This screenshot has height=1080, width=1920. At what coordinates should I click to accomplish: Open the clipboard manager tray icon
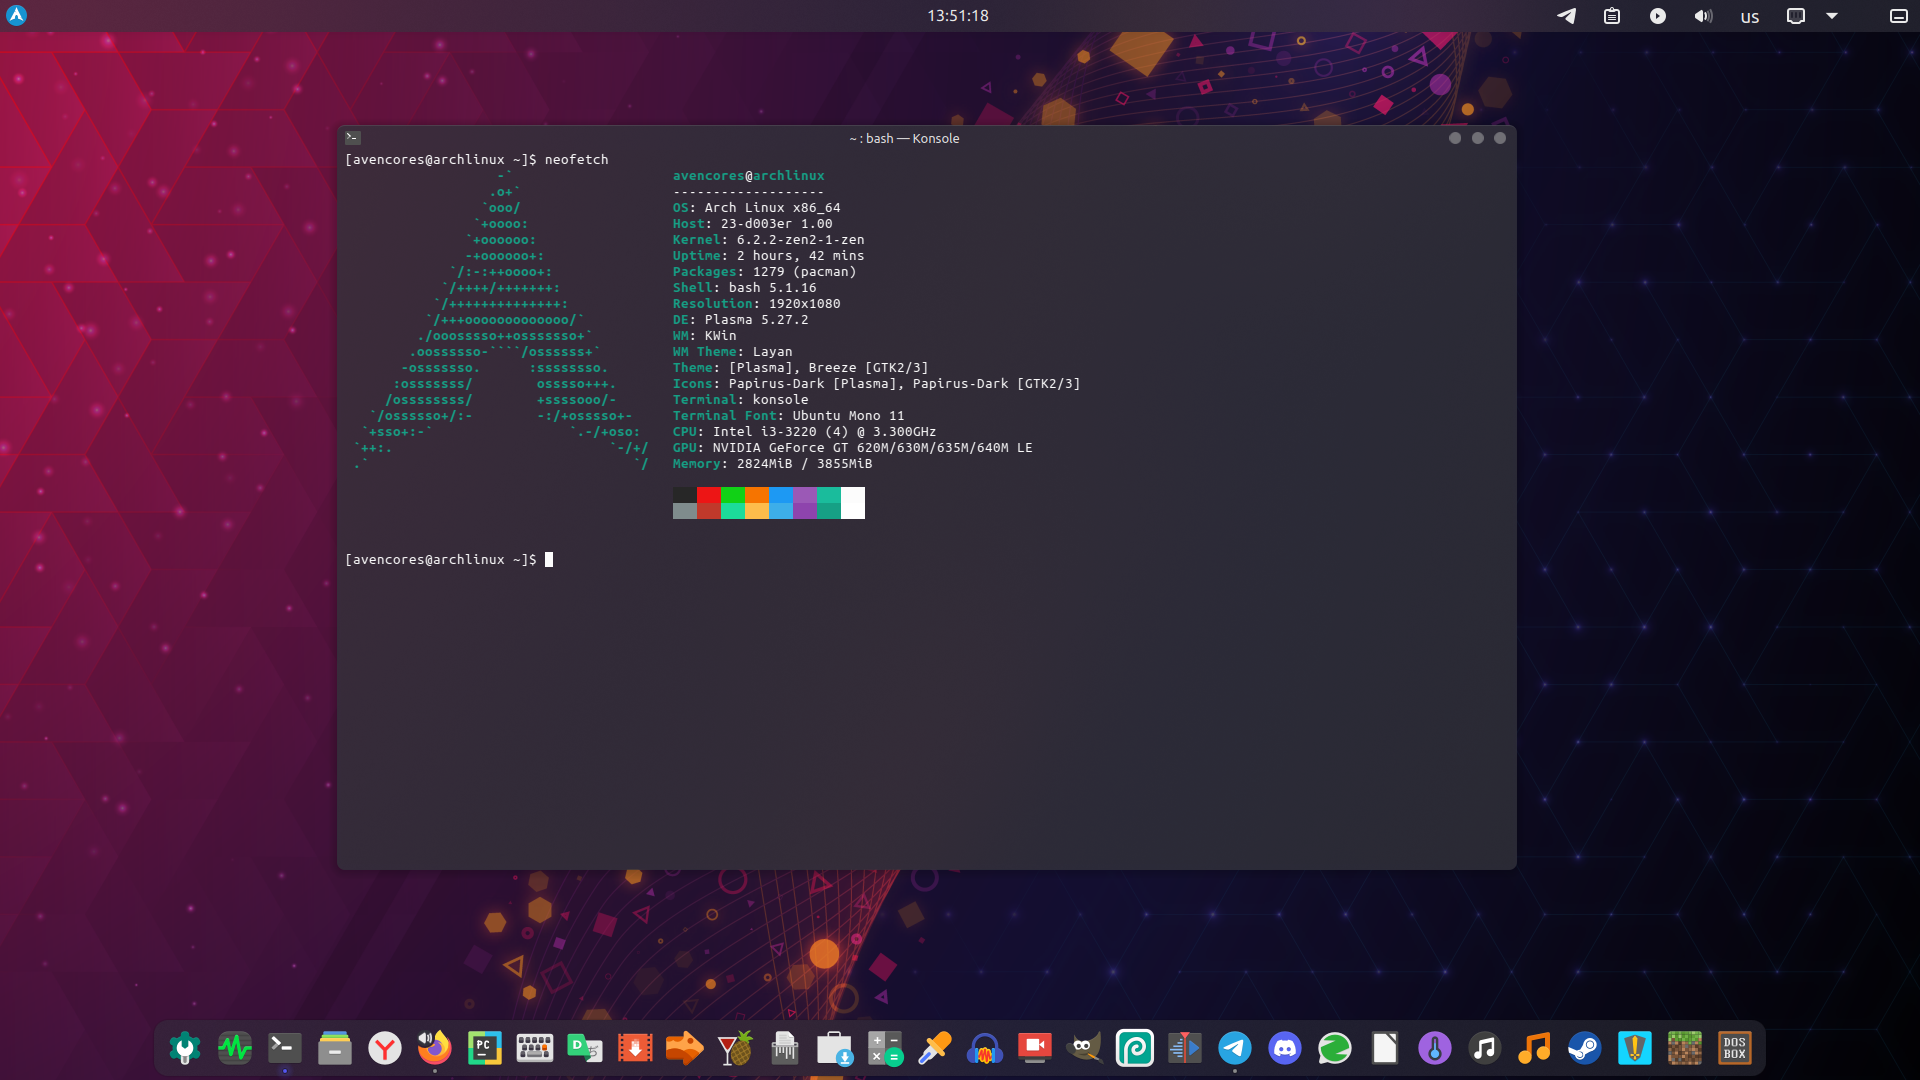coord(1612,16)
